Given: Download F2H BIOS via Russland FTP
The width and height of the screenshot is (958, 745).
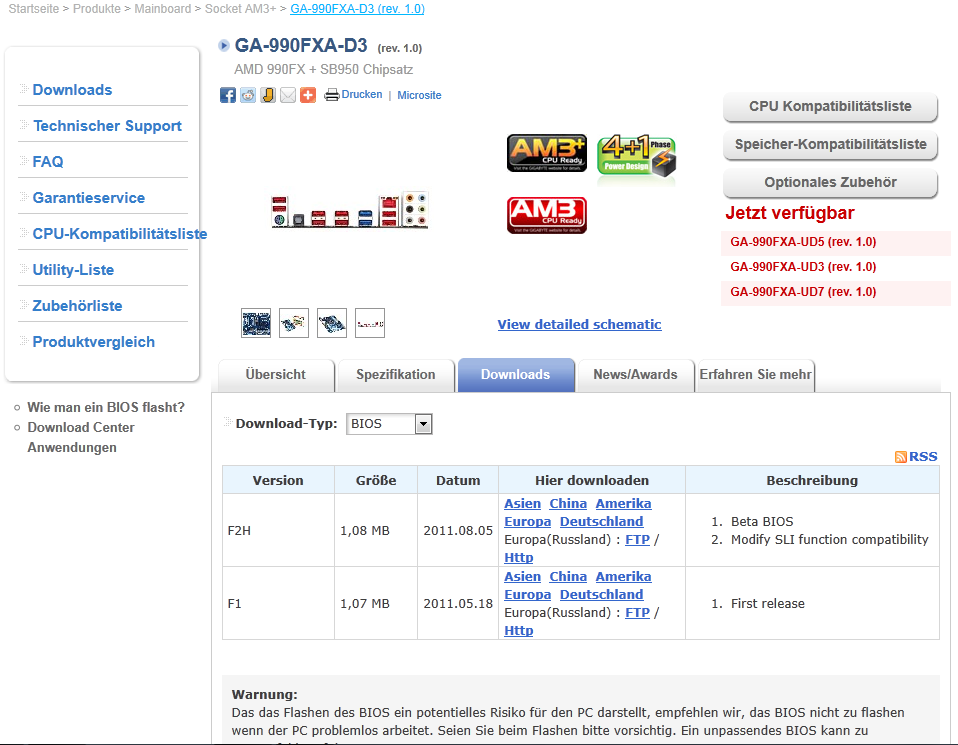Looking at the screenshot, I should point(637,540).
